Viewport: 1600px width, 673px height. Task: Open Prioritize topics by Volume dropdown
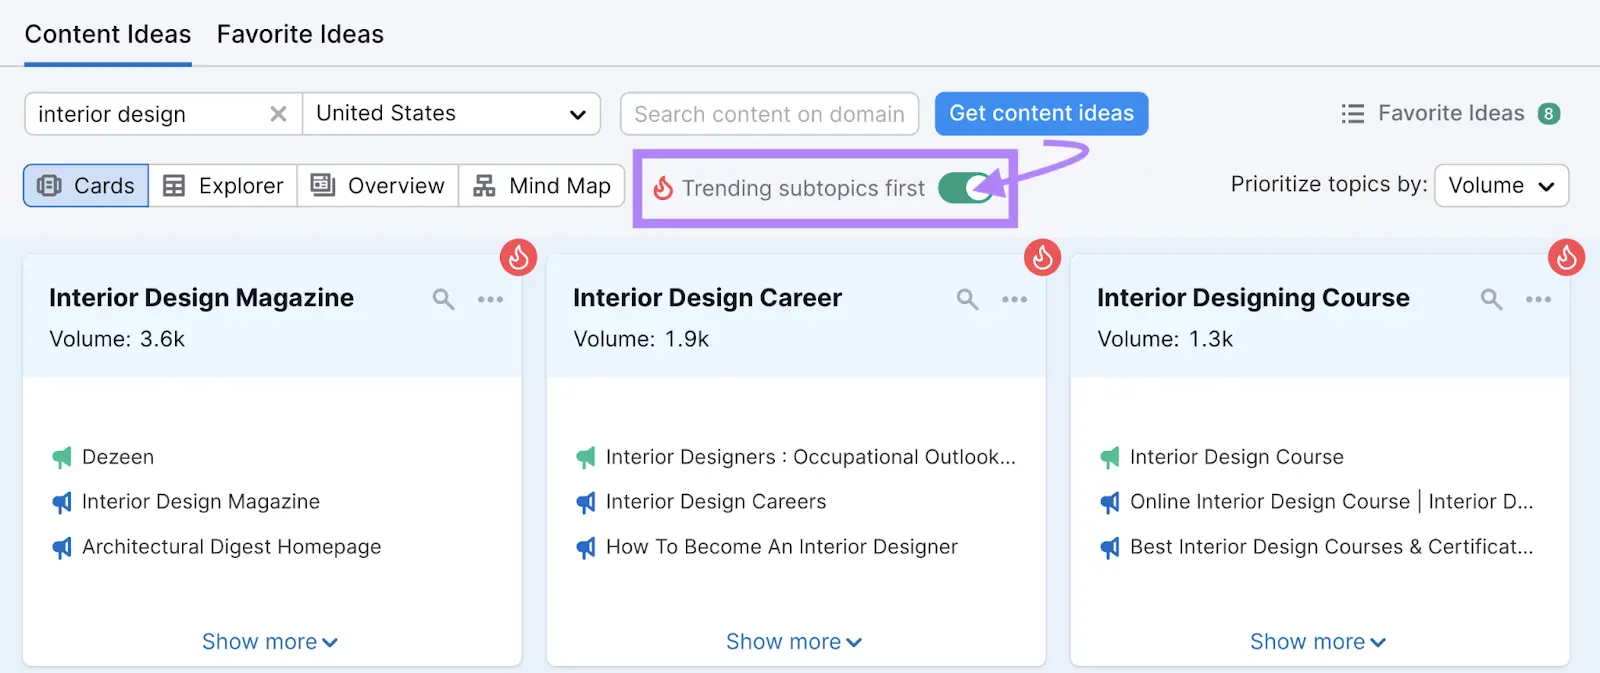(x=1500, y=186)
